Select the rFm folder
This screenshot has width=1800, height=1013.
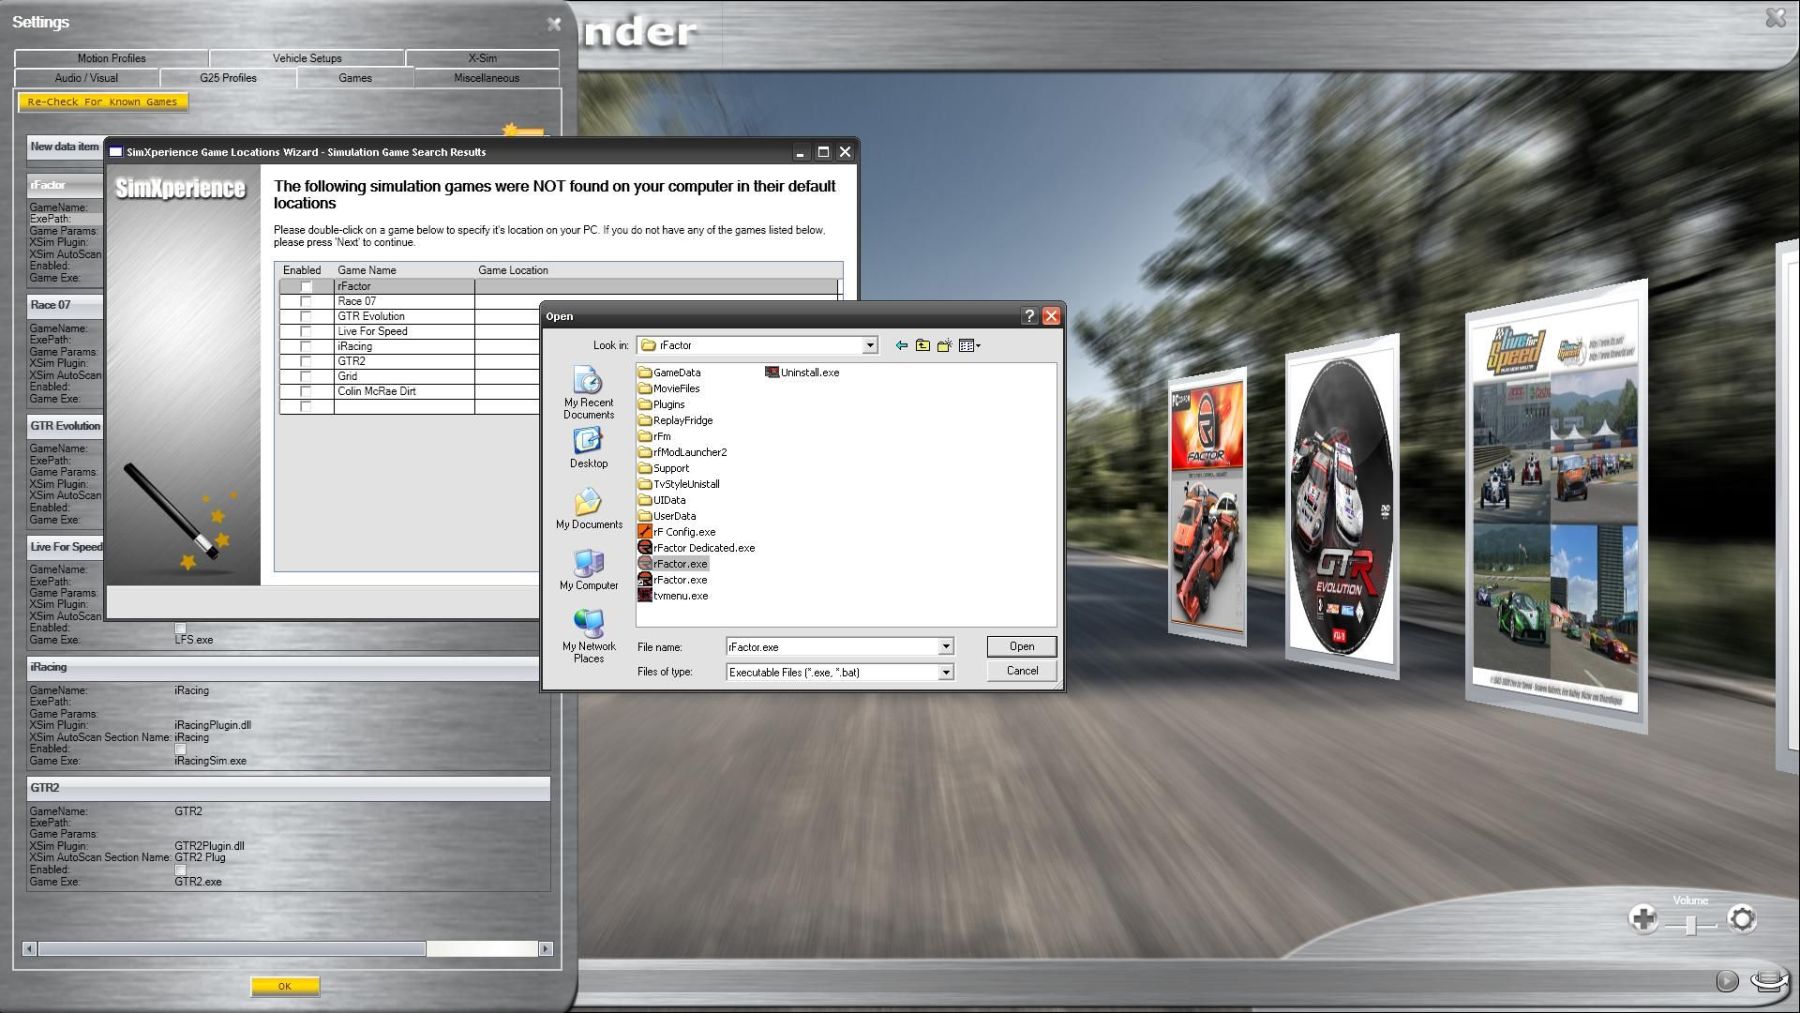pos(654,436)
